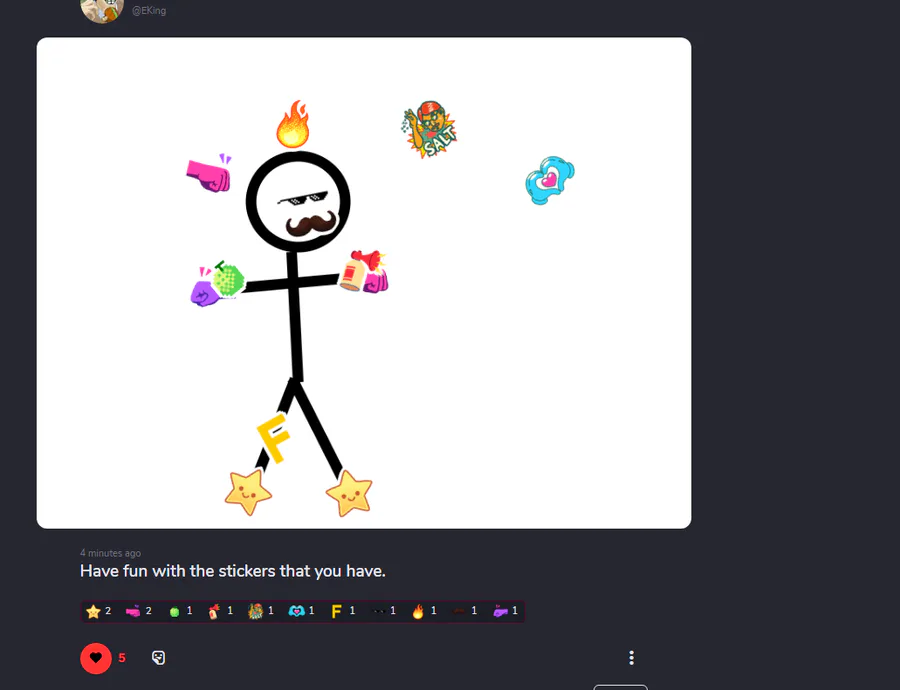Click the purple fist sticker reaction
This screenshot has height=690, width=900.
tap(505, 611)
